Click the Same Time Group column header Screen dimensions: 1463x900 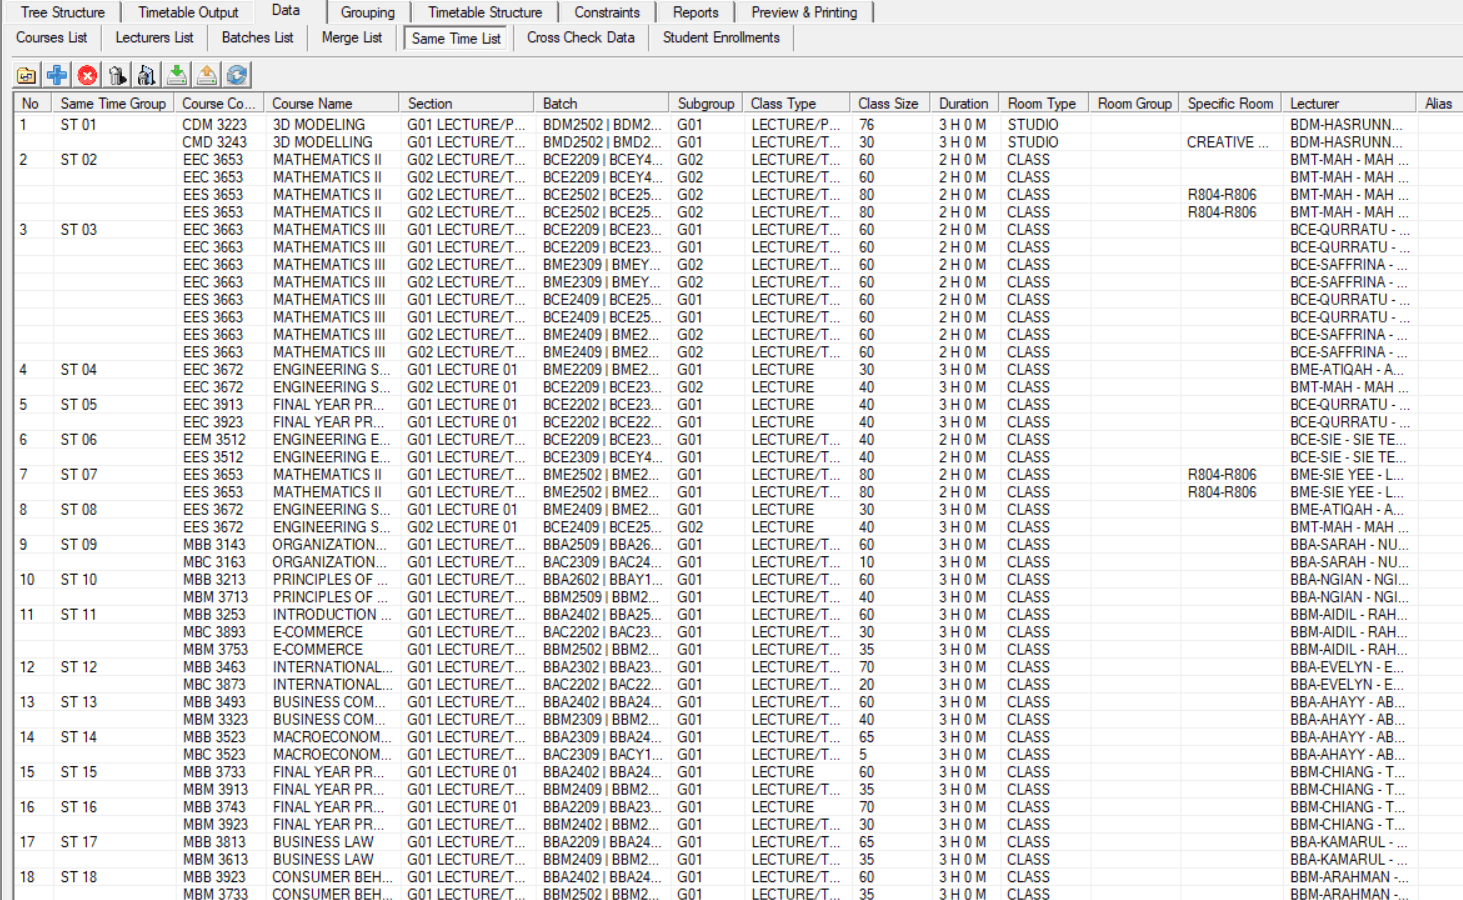click(x=113, y=103)
